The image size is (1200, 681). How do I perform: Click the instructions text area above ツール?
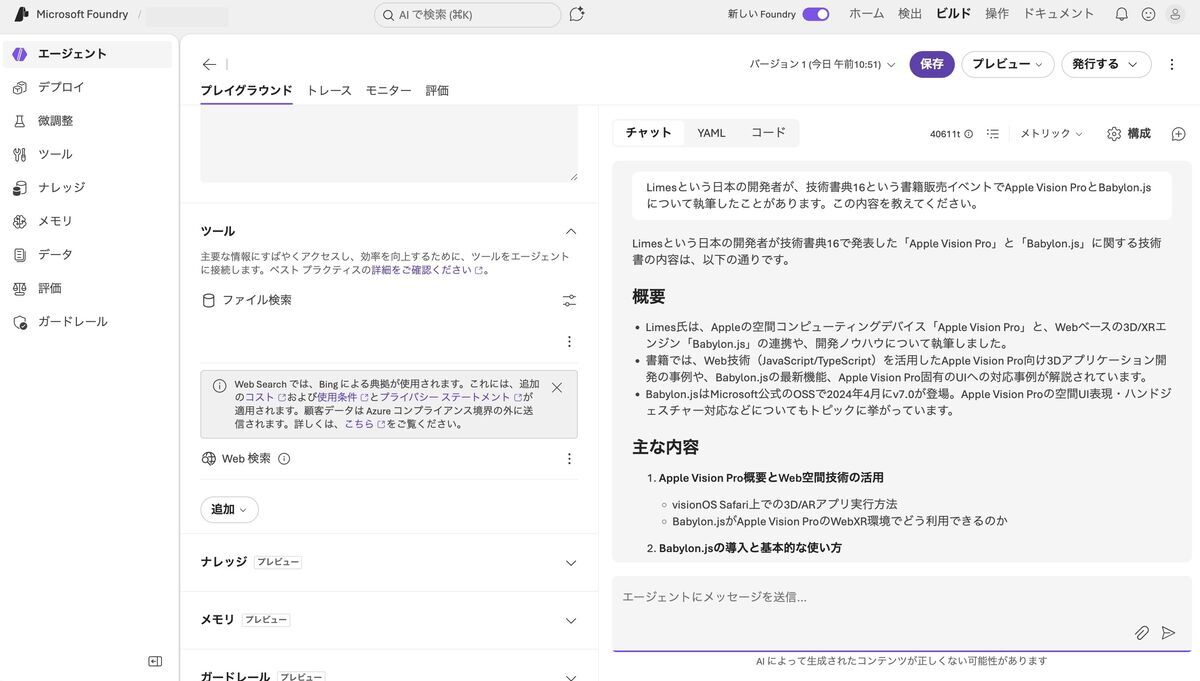point(389,144)
